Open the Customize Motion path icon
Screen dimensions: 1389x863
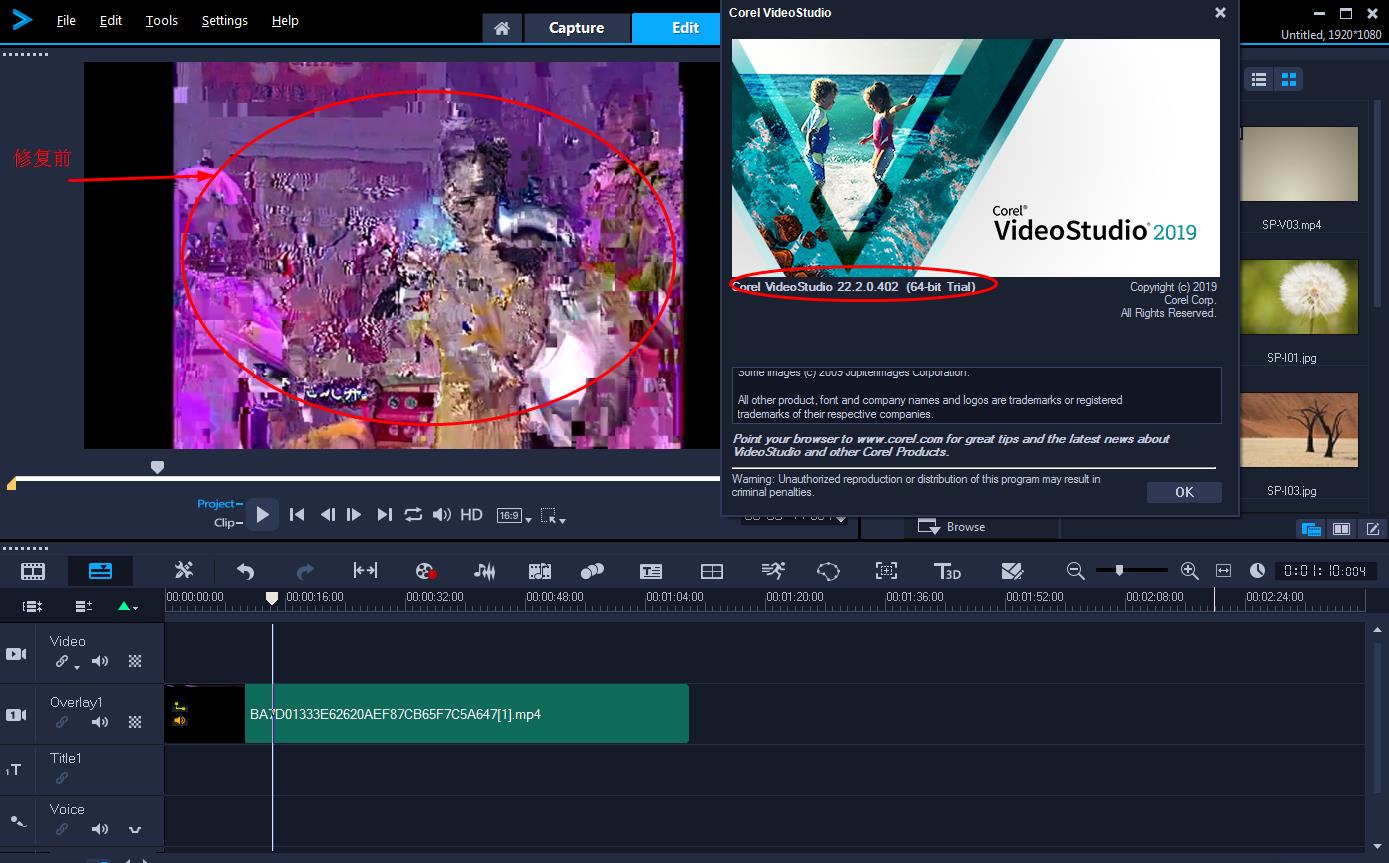pos(828,571)
